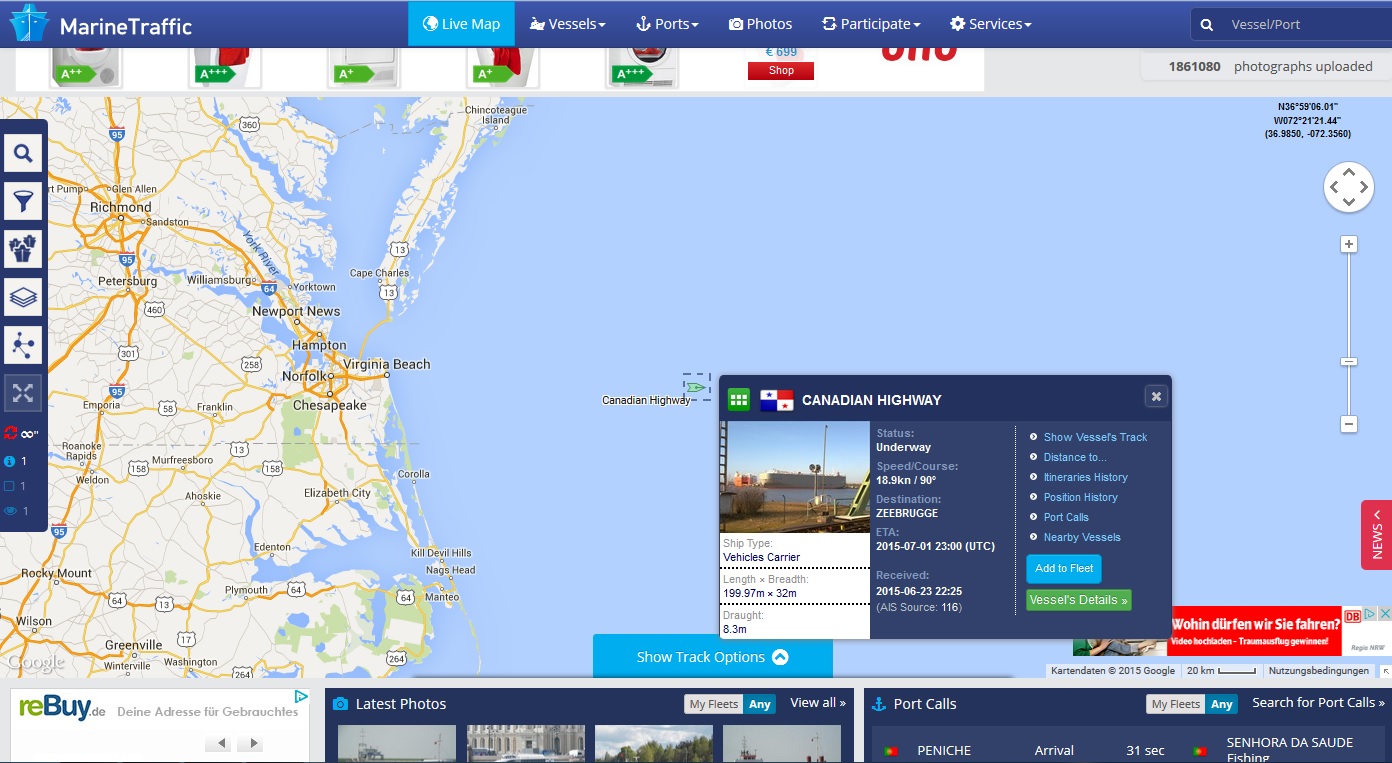The height and width of the screenshot is (763, 1392).
Task: Open Ports dropdown menu
Action: click(667, 24)
